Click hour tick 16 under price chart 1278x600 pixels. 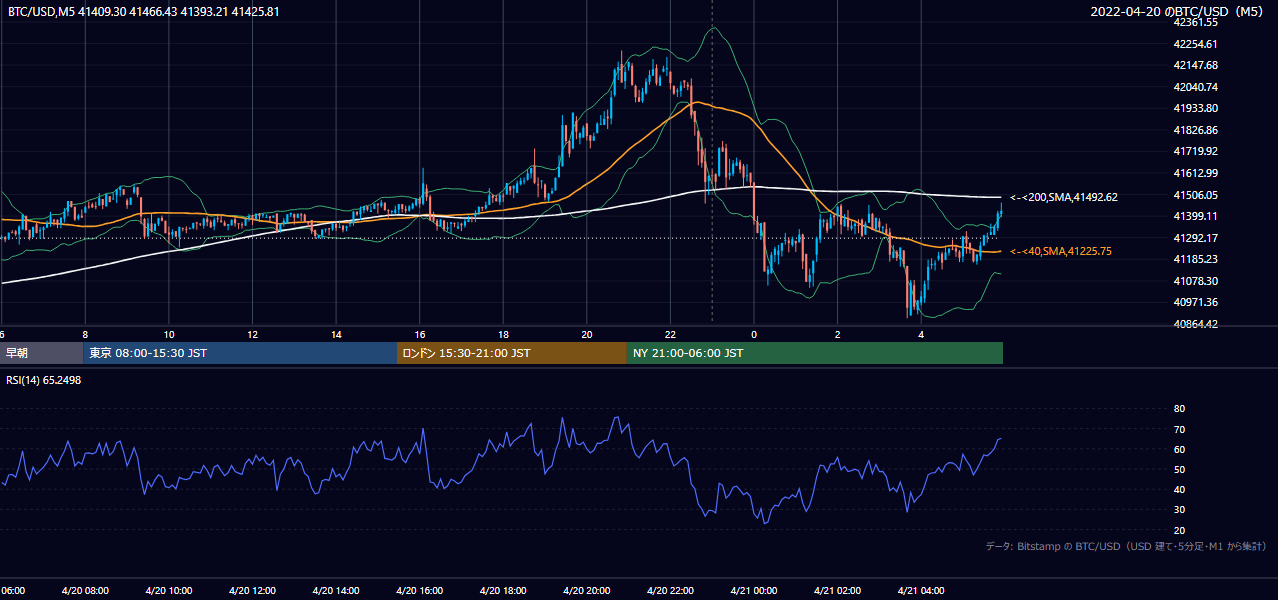point(421,335)
